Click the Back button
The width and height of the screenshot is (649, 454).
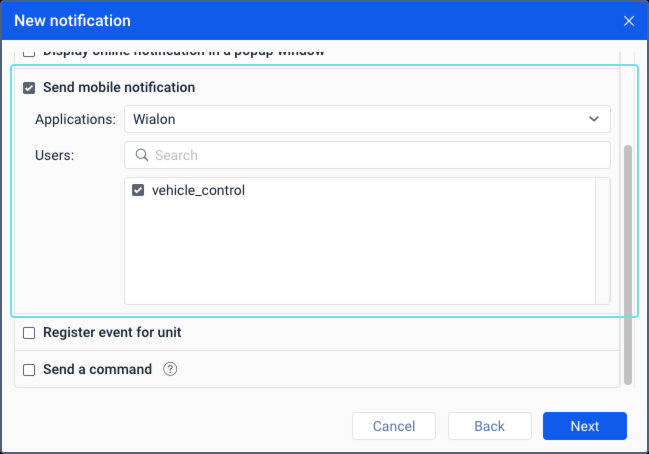point(489,426)
